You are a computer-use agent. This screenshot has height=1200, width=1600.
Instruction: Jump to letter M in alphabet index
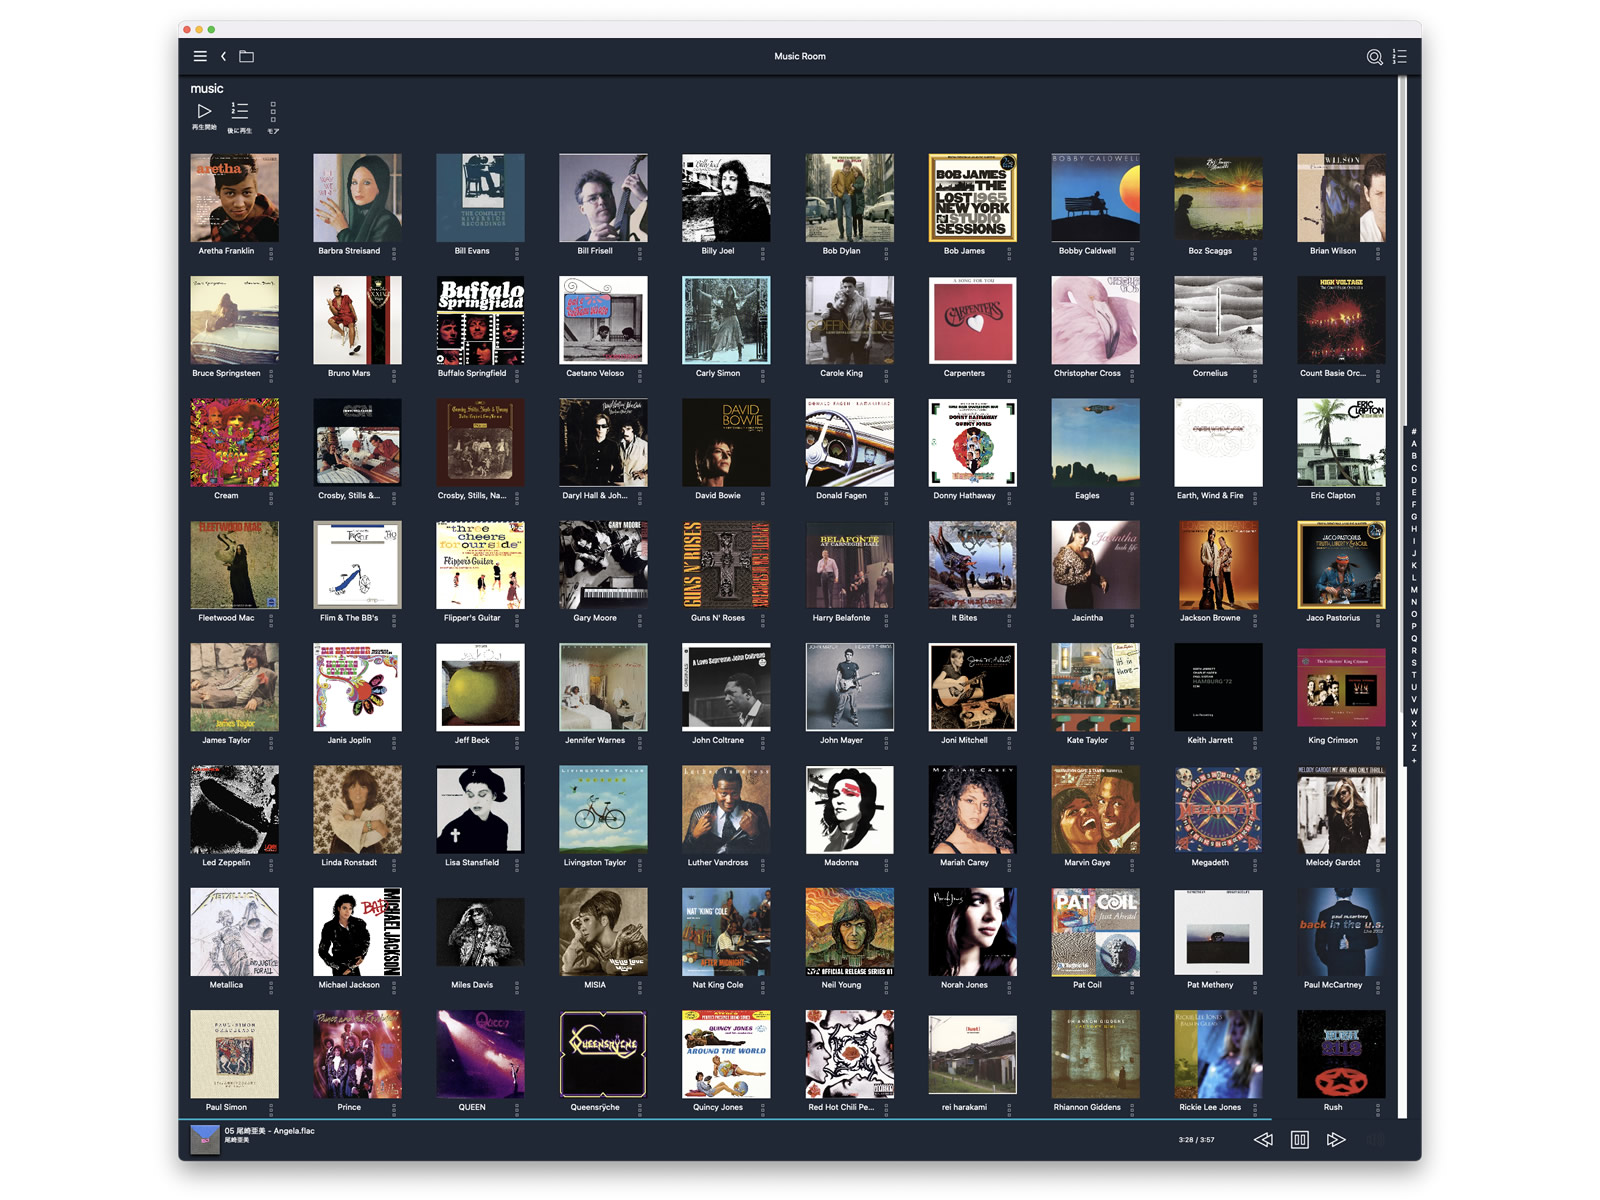click(x=1414, y=590)
